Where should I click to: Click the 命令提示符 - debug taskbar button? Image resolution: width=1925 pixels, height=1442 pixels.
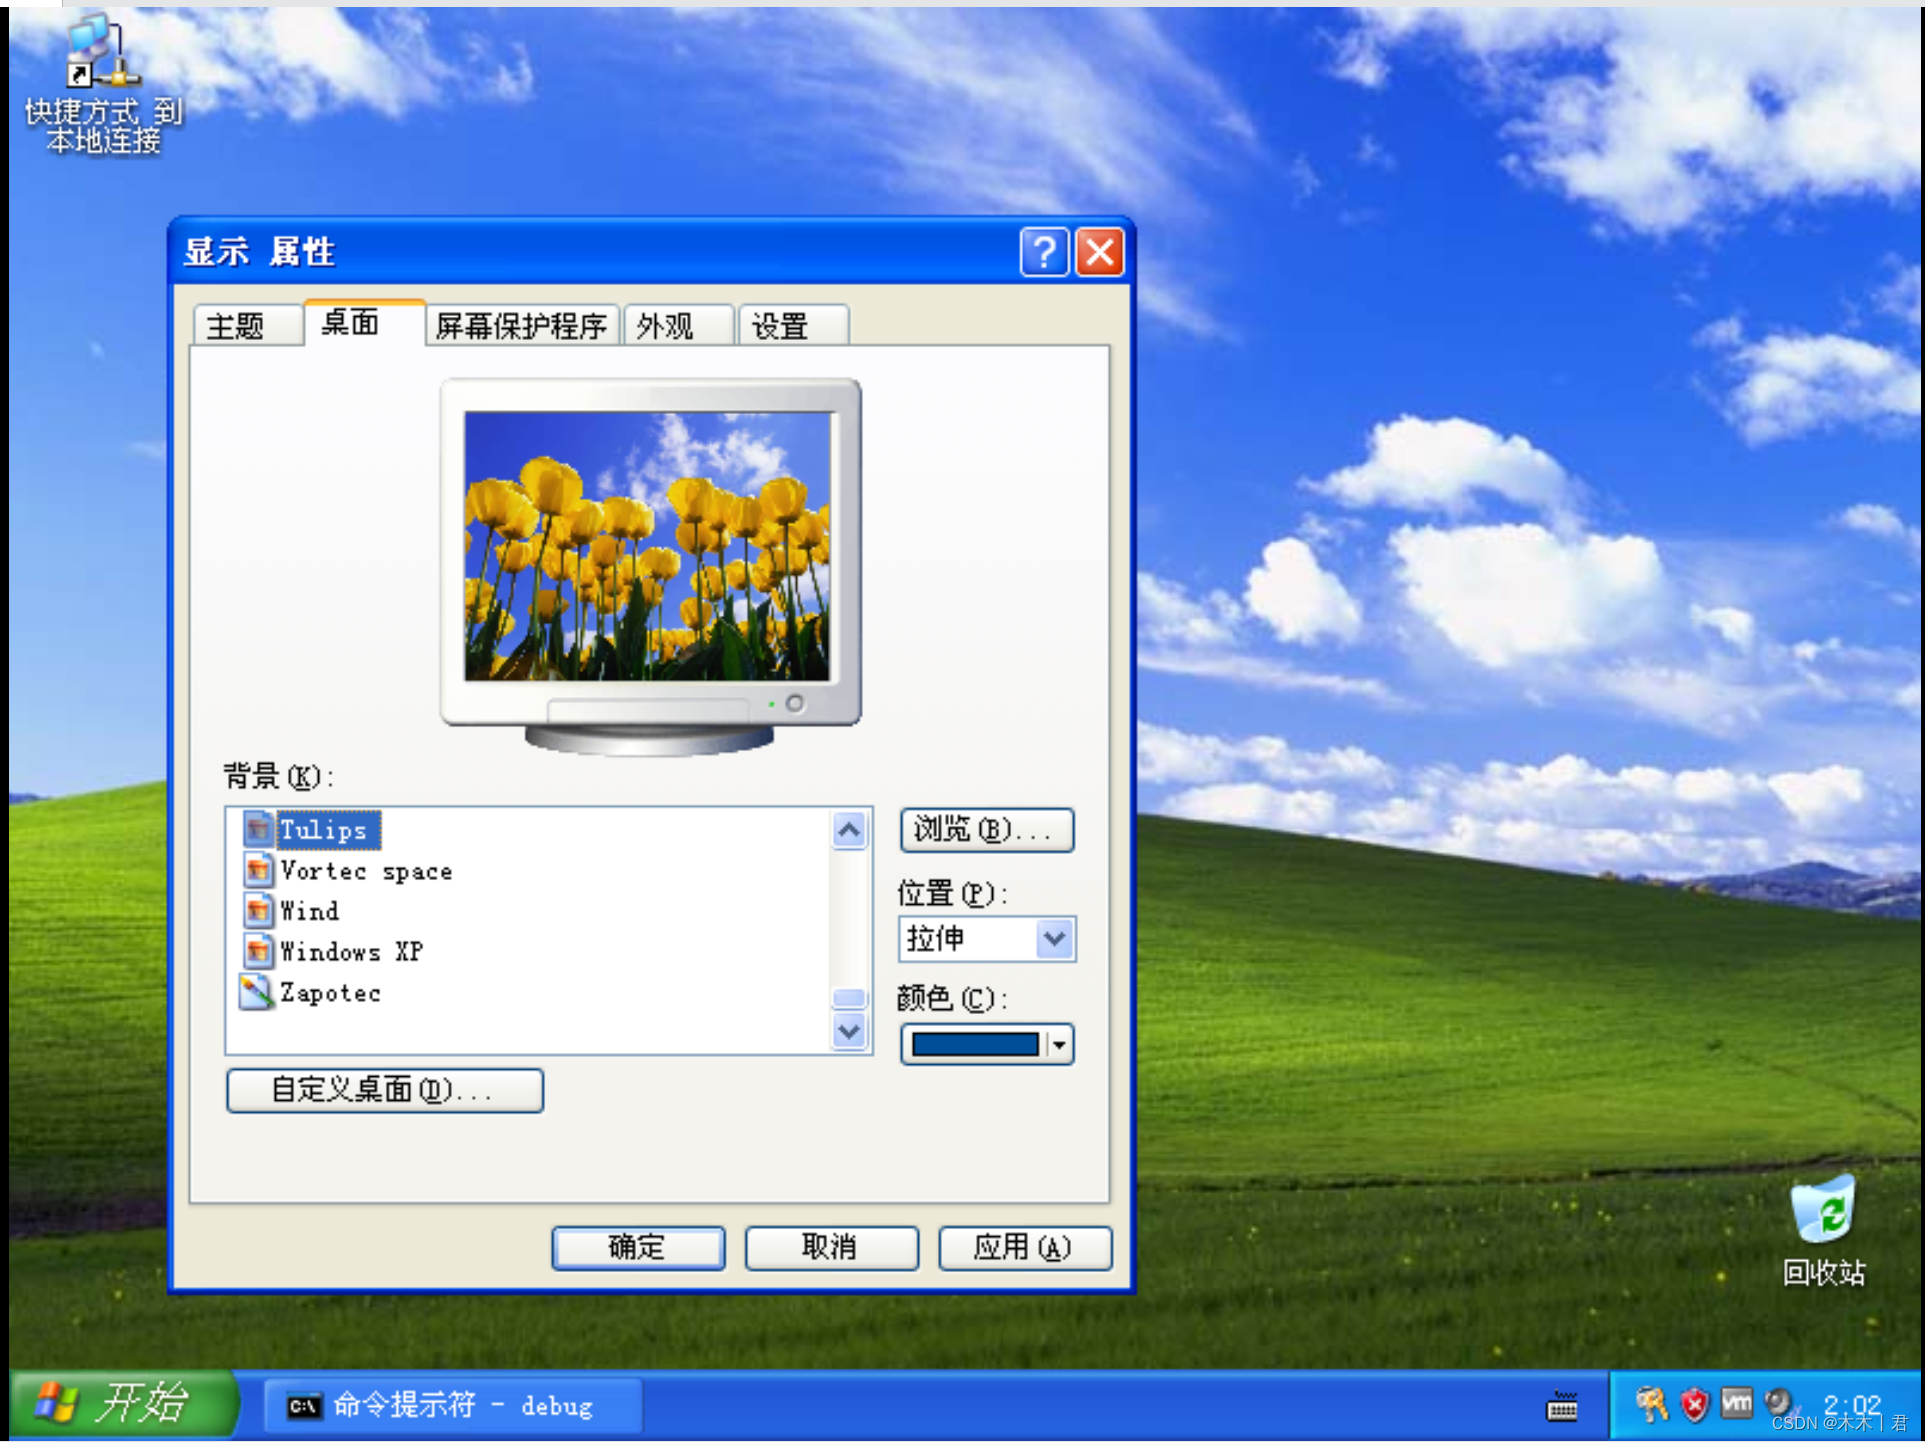tap(453, 1406)
